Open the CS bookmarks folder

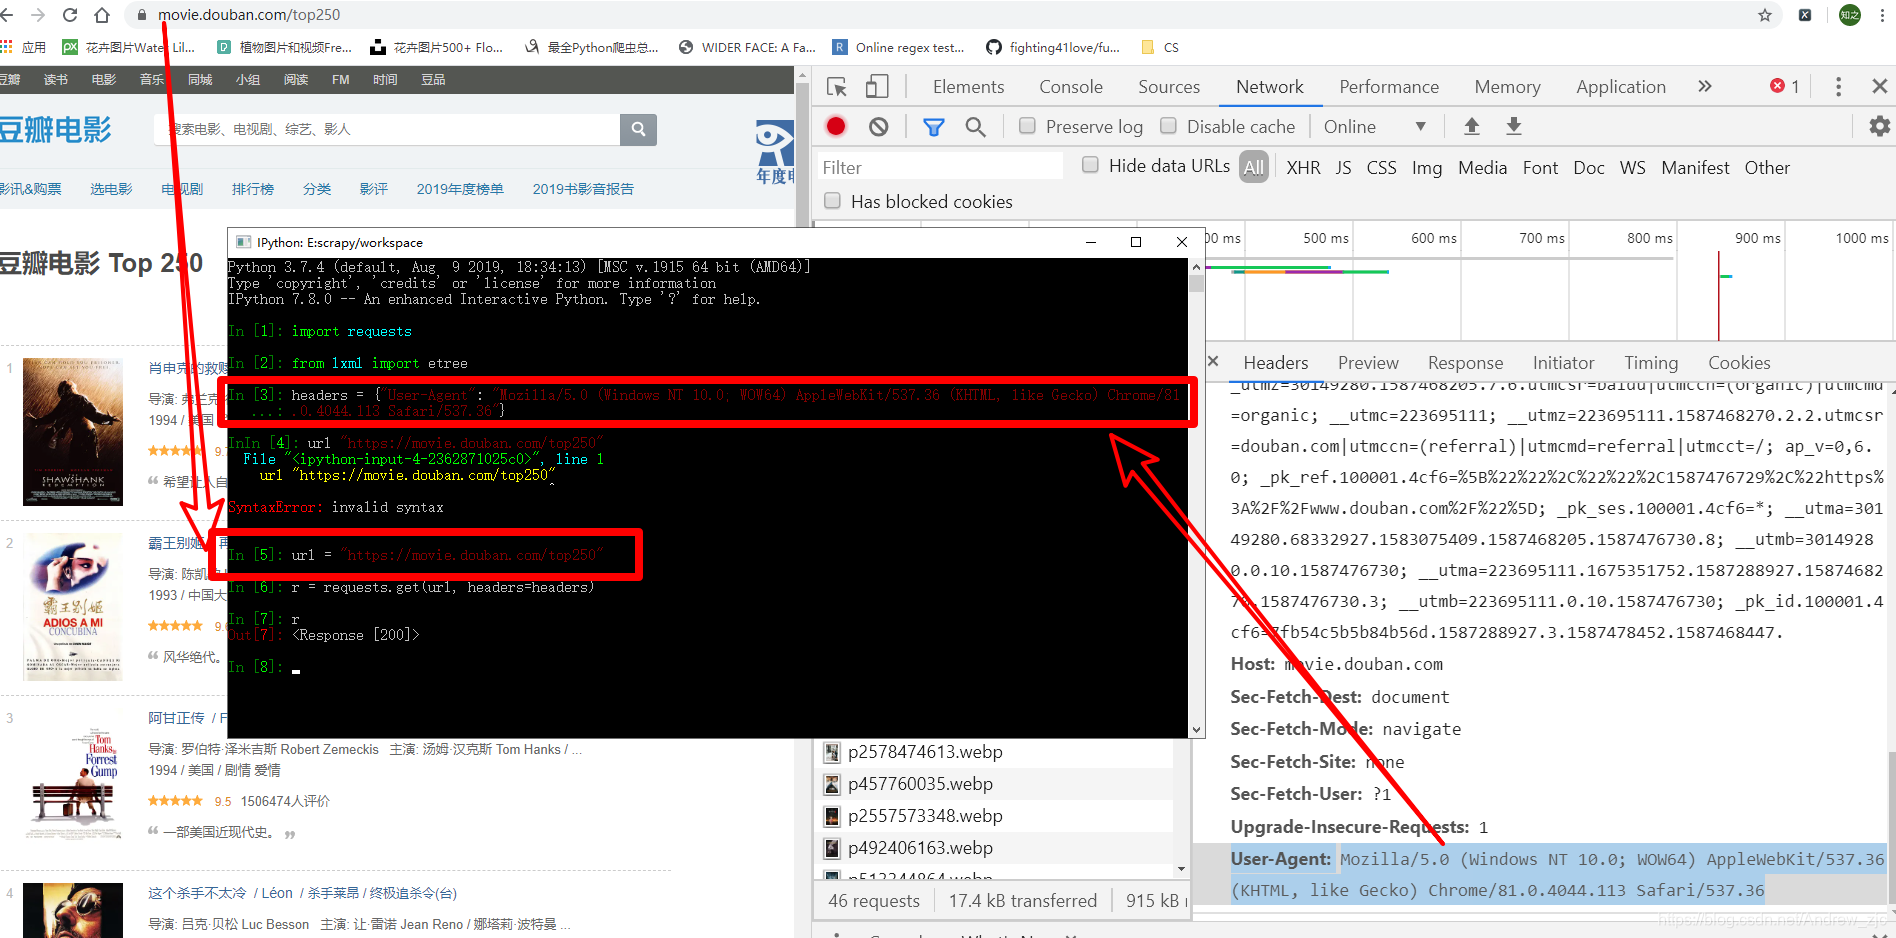point(1160,47)
